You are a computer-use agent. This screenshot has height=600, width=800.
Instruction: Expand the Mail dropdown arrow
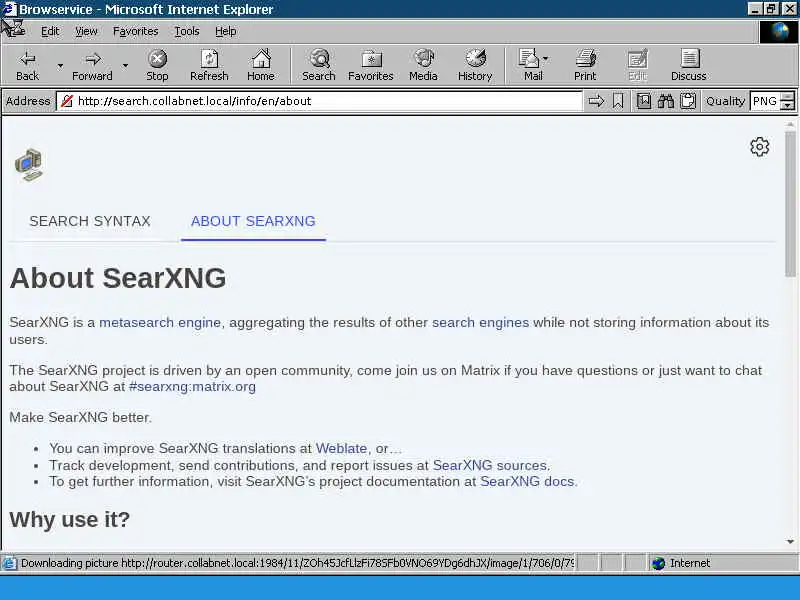coord(546,59)
